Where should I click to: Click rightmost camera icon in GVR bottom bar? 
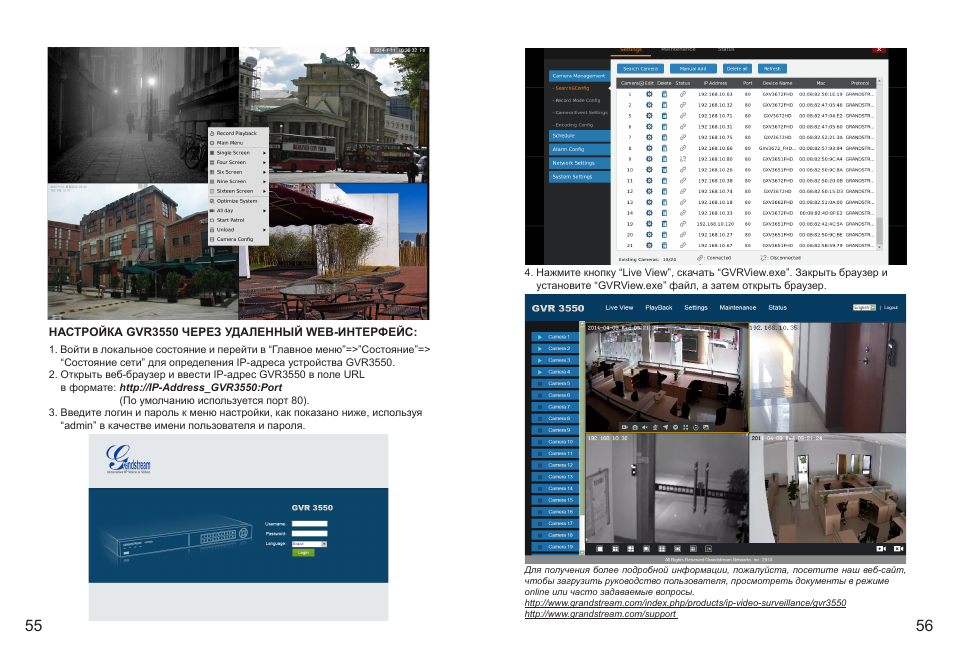[x=899, y=549]
